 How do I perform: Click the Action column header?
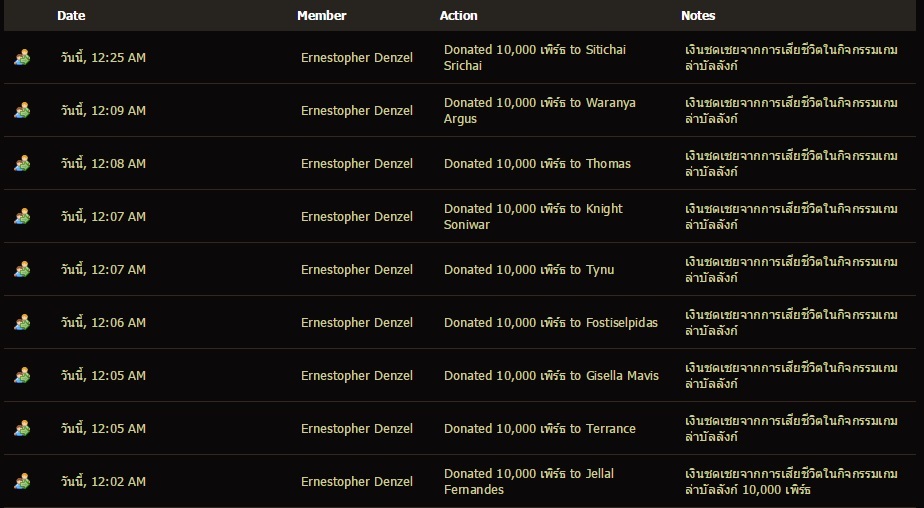(x=458, y=16)
